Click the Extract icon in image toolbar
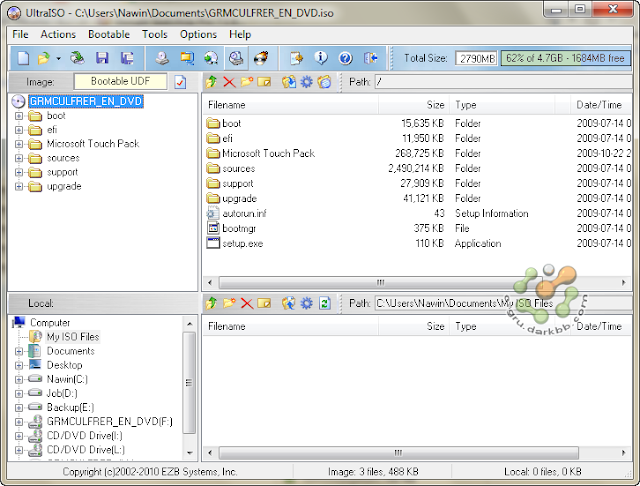The height and width of the screenshot is (486, 640). pyautogui.click(x=289, y=82)
